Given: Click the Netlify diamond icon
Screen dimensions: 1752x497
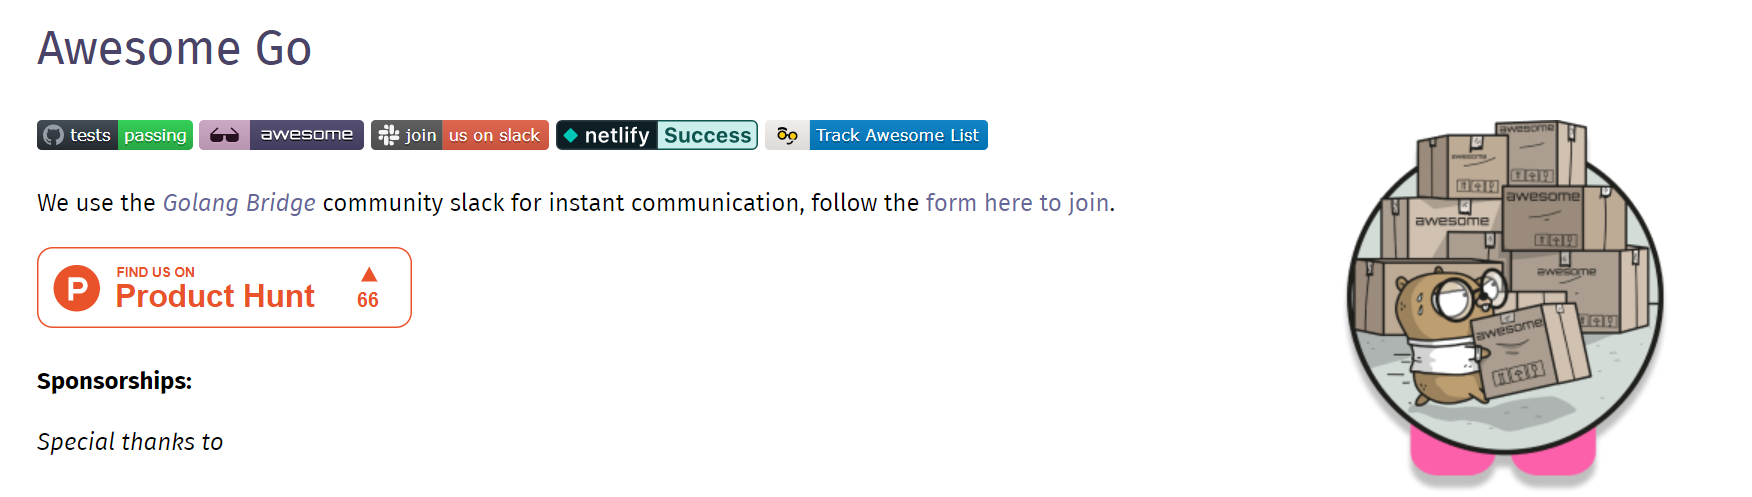Looking at the screenshot, I should (570, 135).
